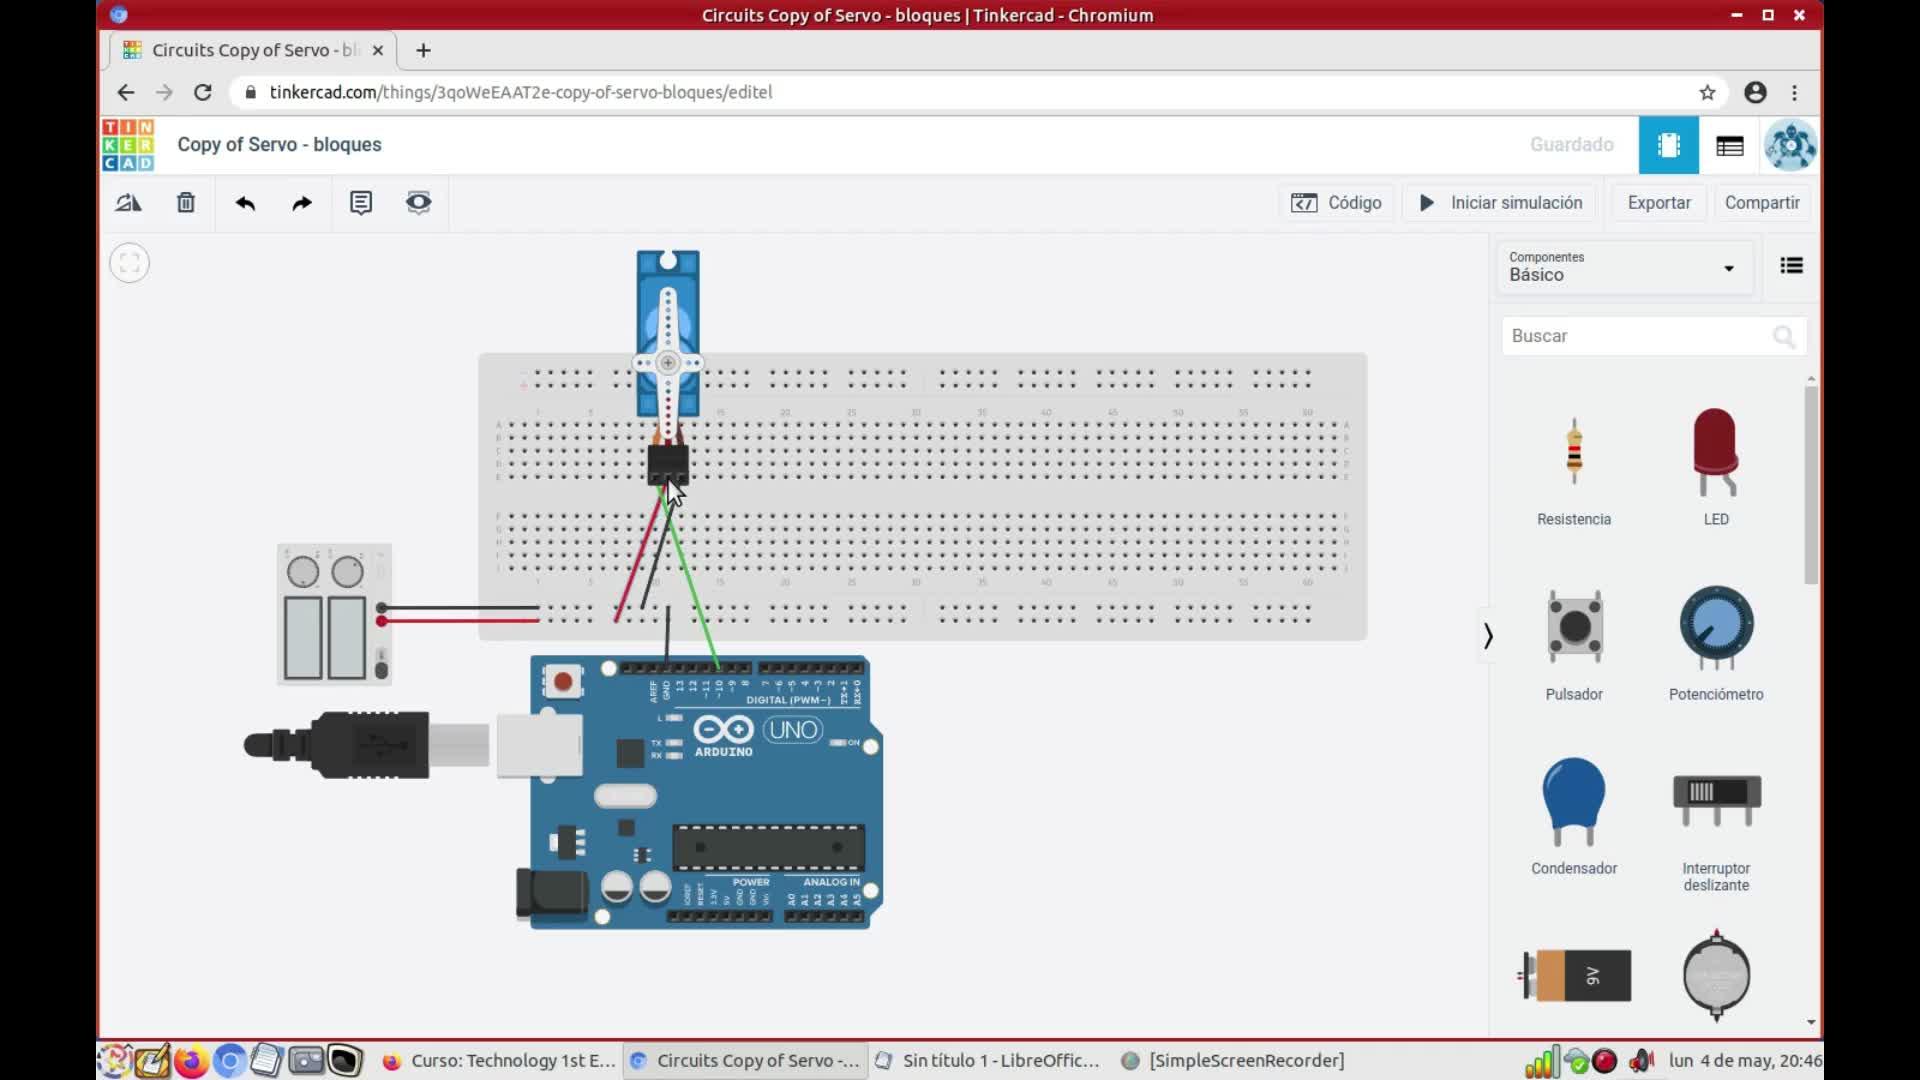1920x1080 pixels.
Task: Click the Exportar button
Action: (x=1658, y=203)
